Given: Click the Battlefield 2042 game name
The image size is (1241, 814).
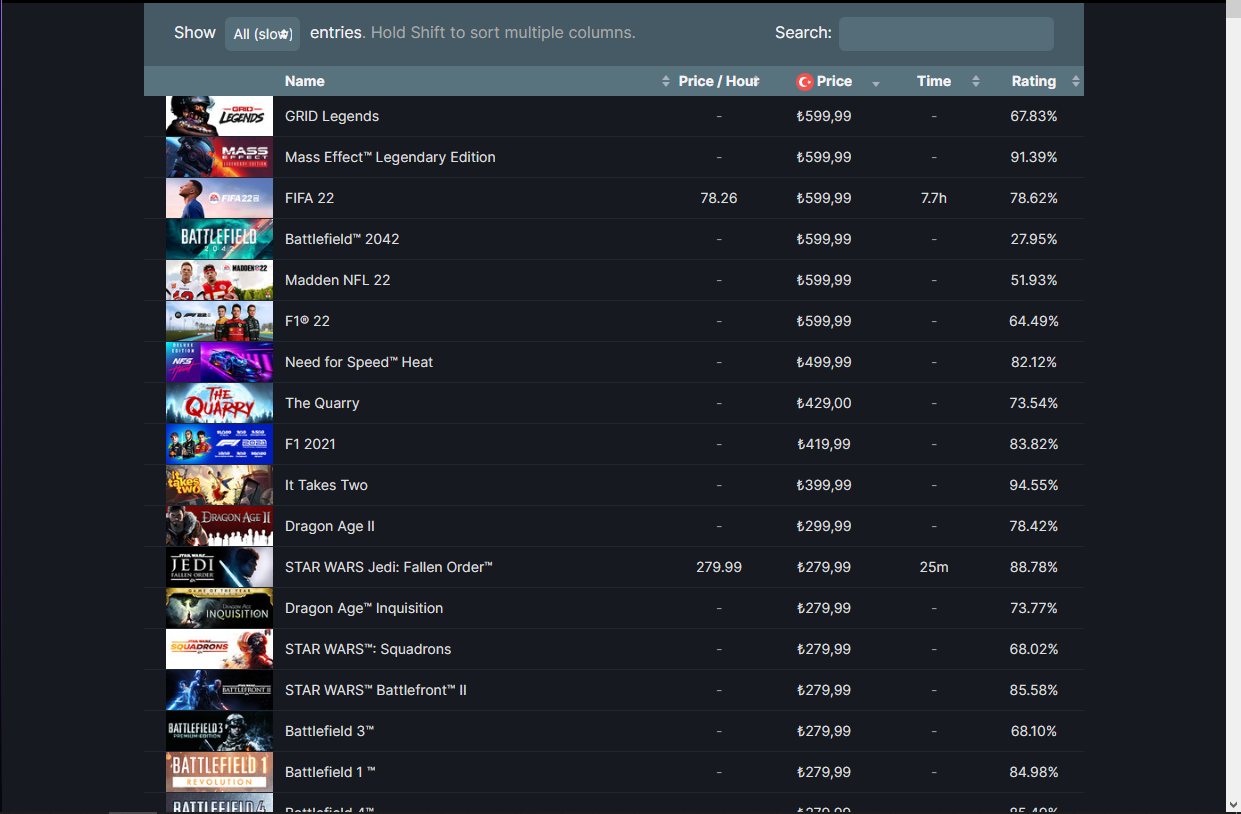Looking at the screenshot, I should coord(342,239).
